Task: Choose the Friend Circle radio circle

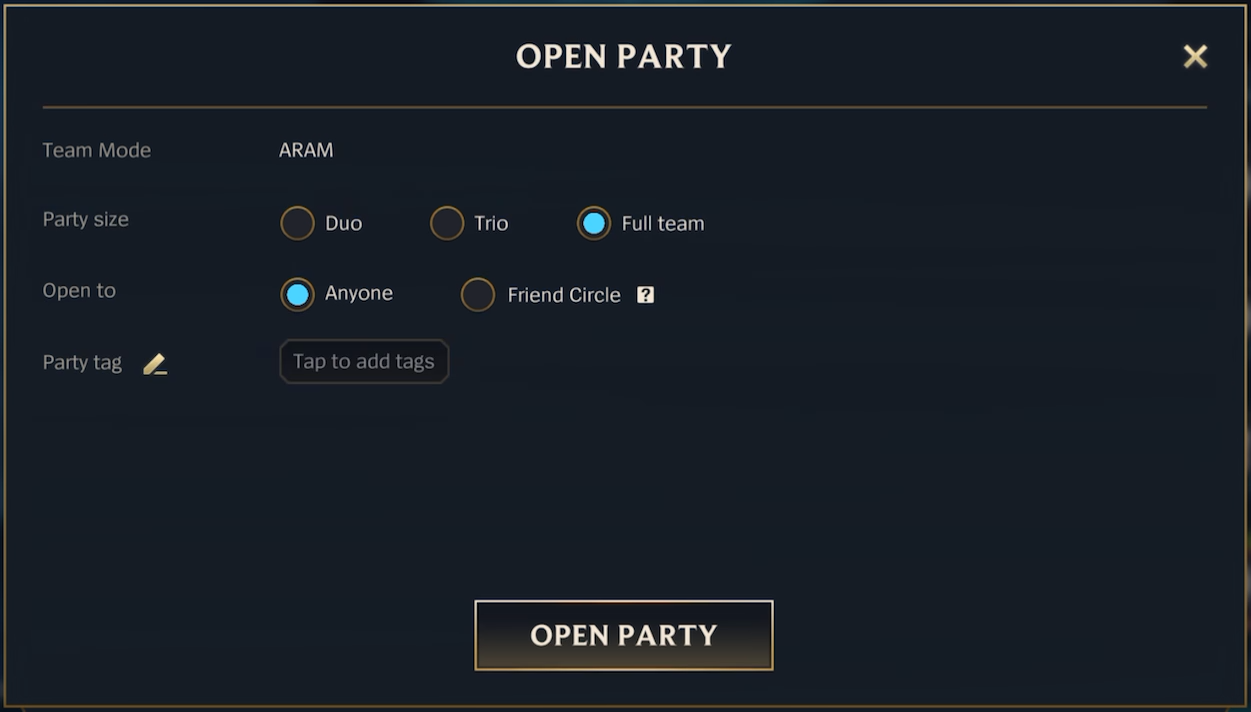Action: click(x=478, y=295)
